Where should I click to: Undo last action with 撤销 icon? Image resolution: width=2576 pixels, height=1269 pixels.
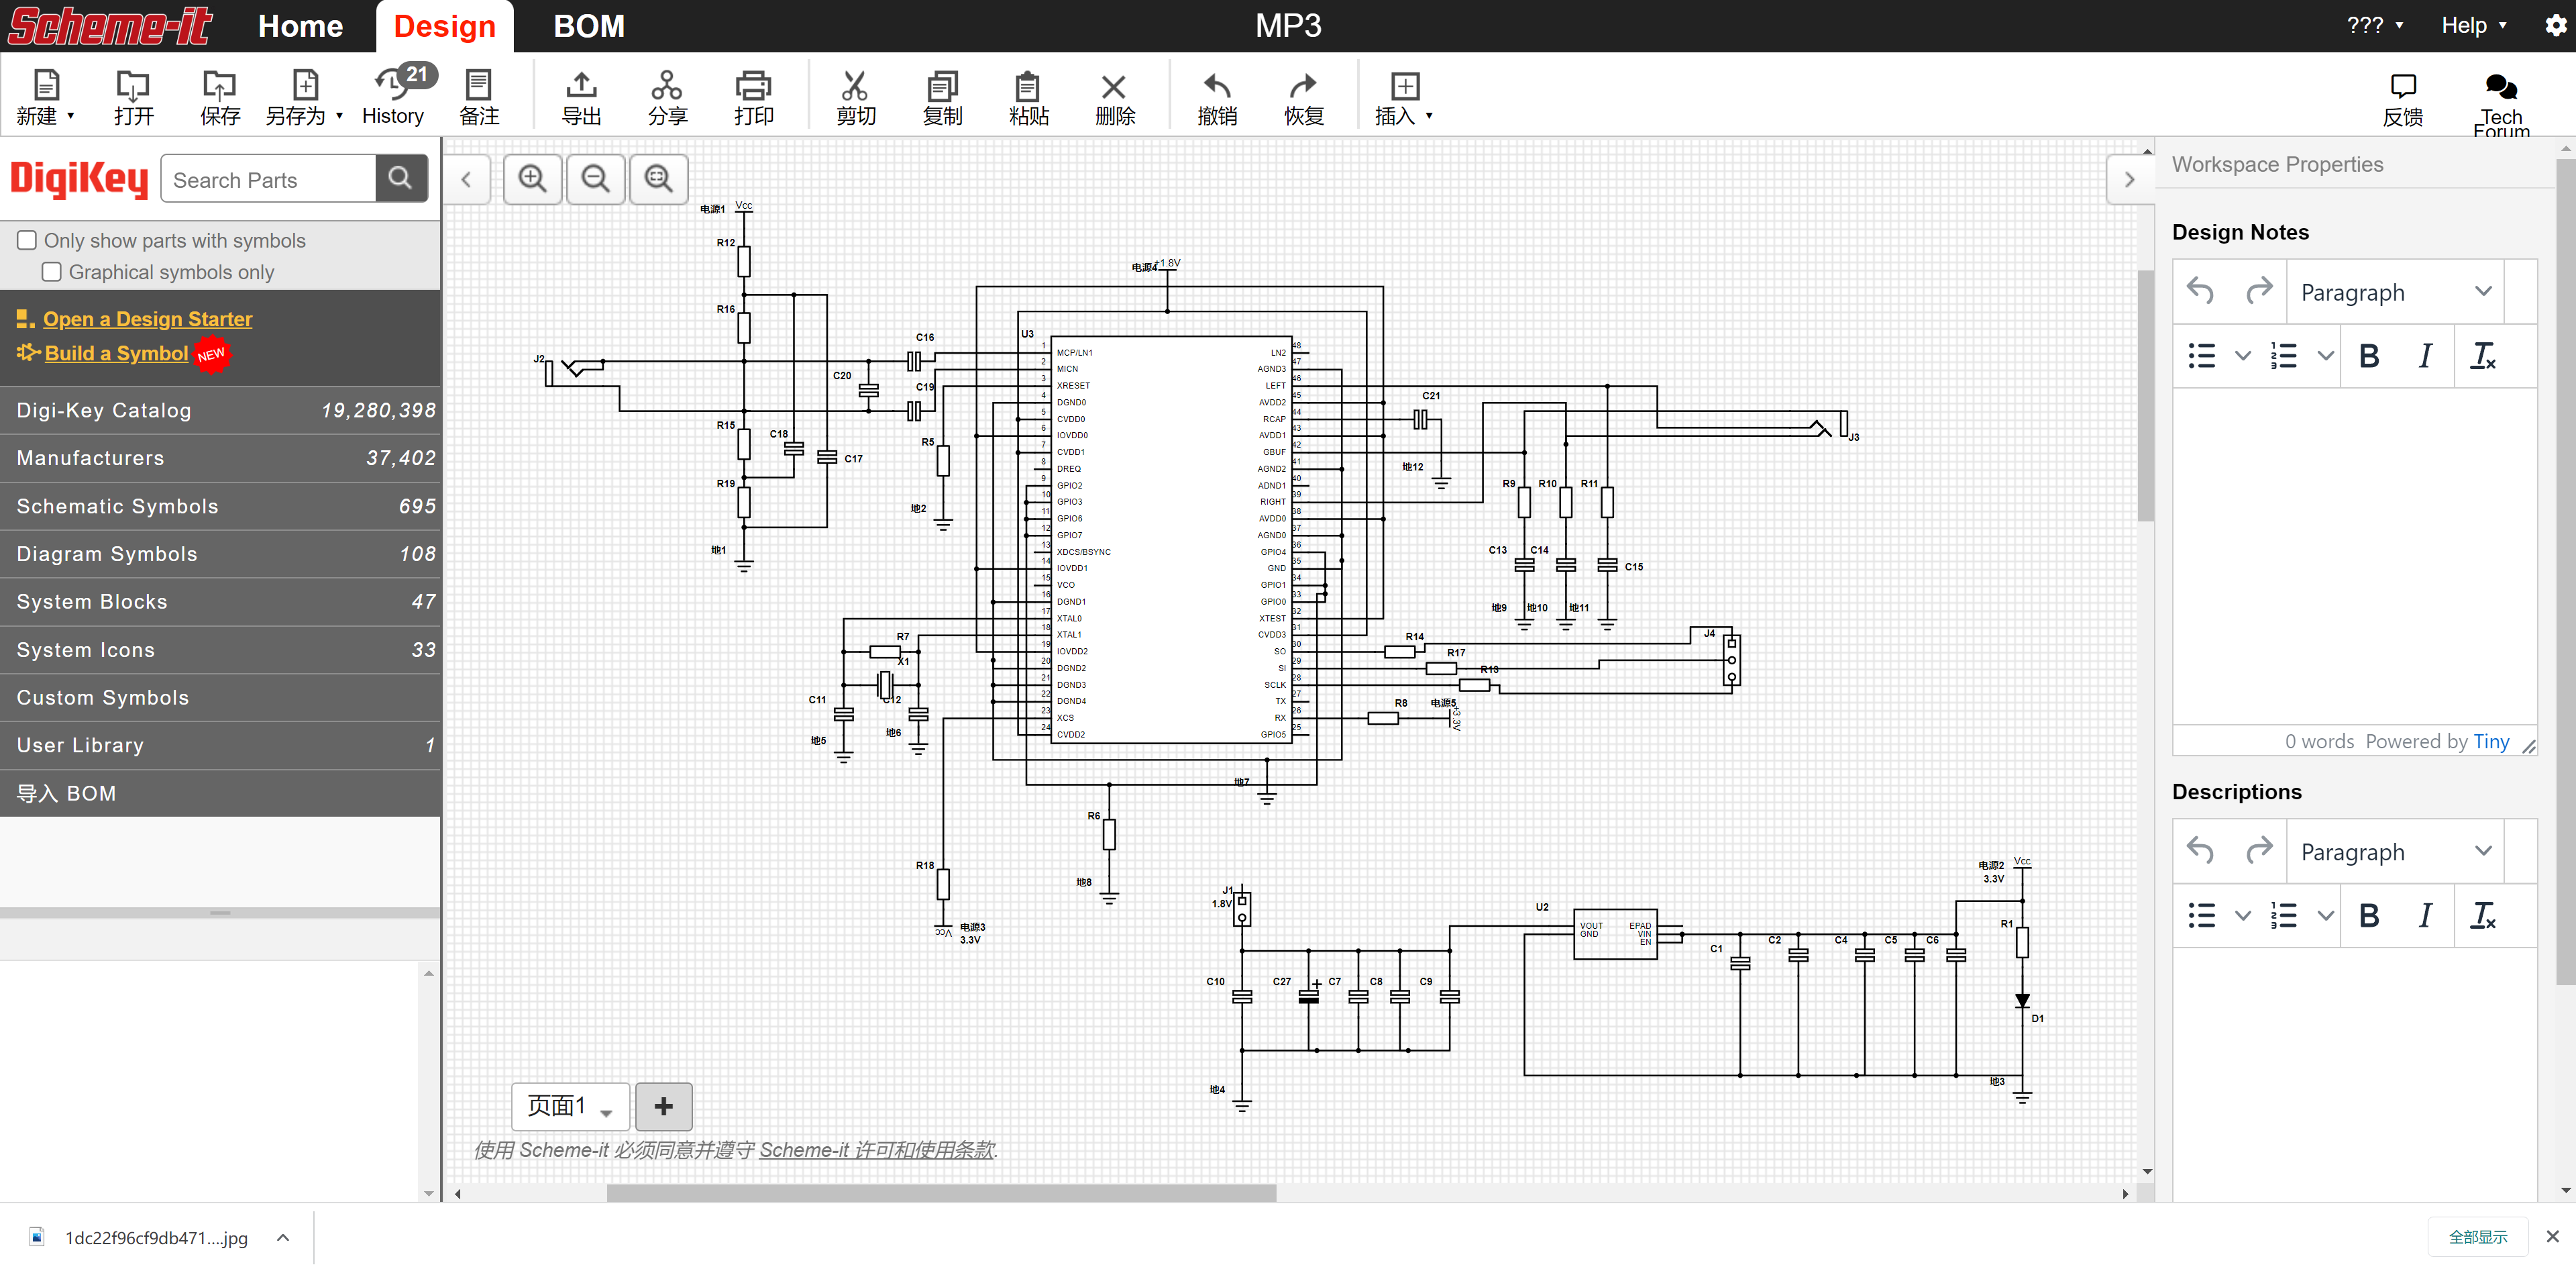1217,86
